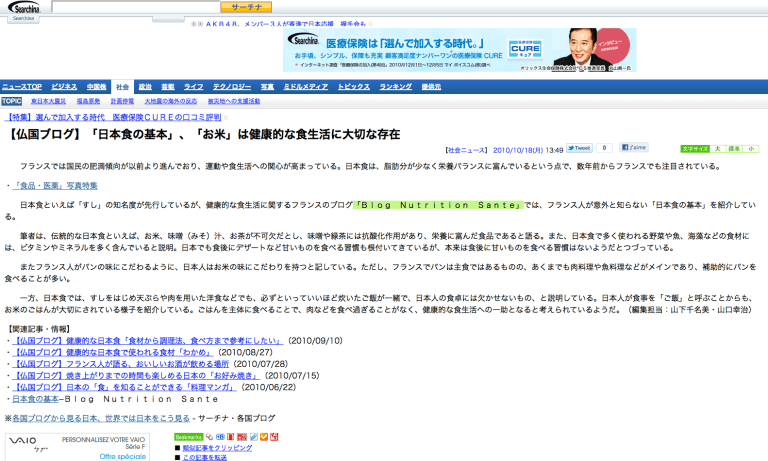The image size is (768, 461).
Task: Open the 福島原発 topic link
Action: coord(88,101)
